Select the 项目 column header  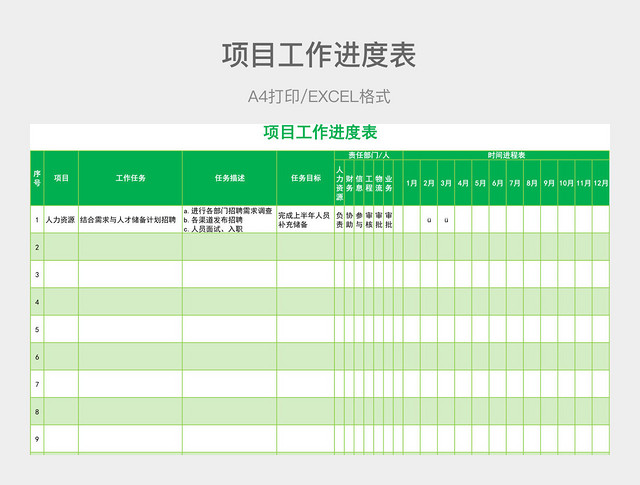[61, 178]
